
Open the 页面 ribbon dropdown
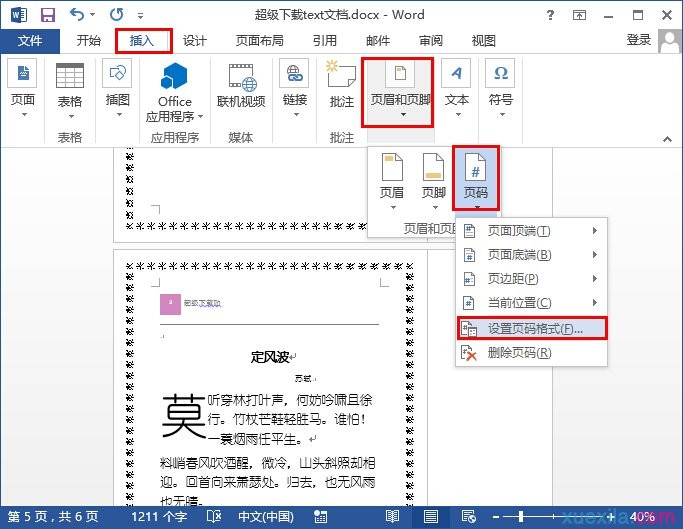tap(23, 89)
